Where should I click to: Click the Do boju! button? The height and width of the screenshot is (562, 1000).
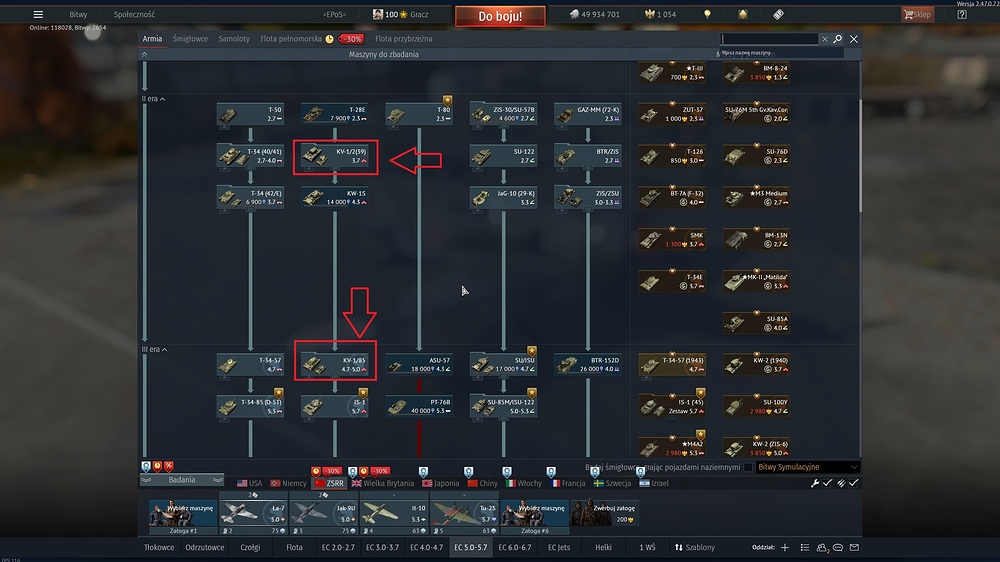500,16
